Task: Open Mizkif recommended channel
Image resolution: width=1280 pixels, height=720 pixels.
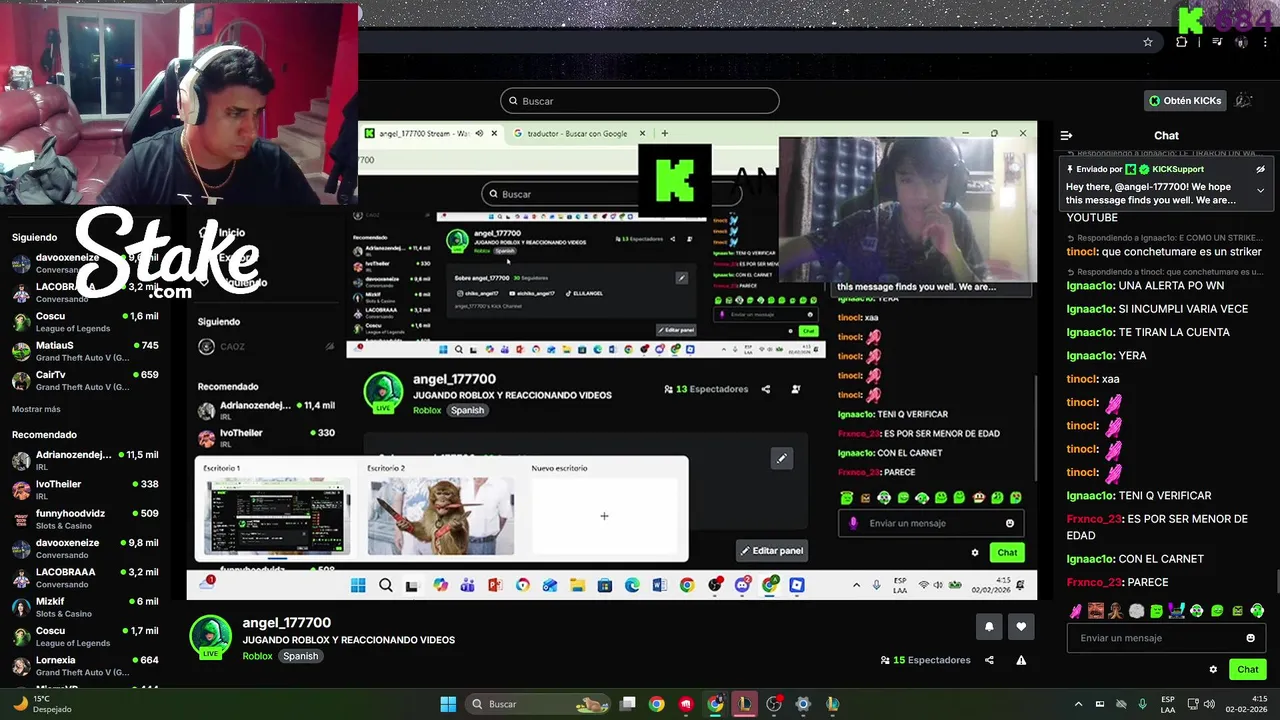Action: 85,607
